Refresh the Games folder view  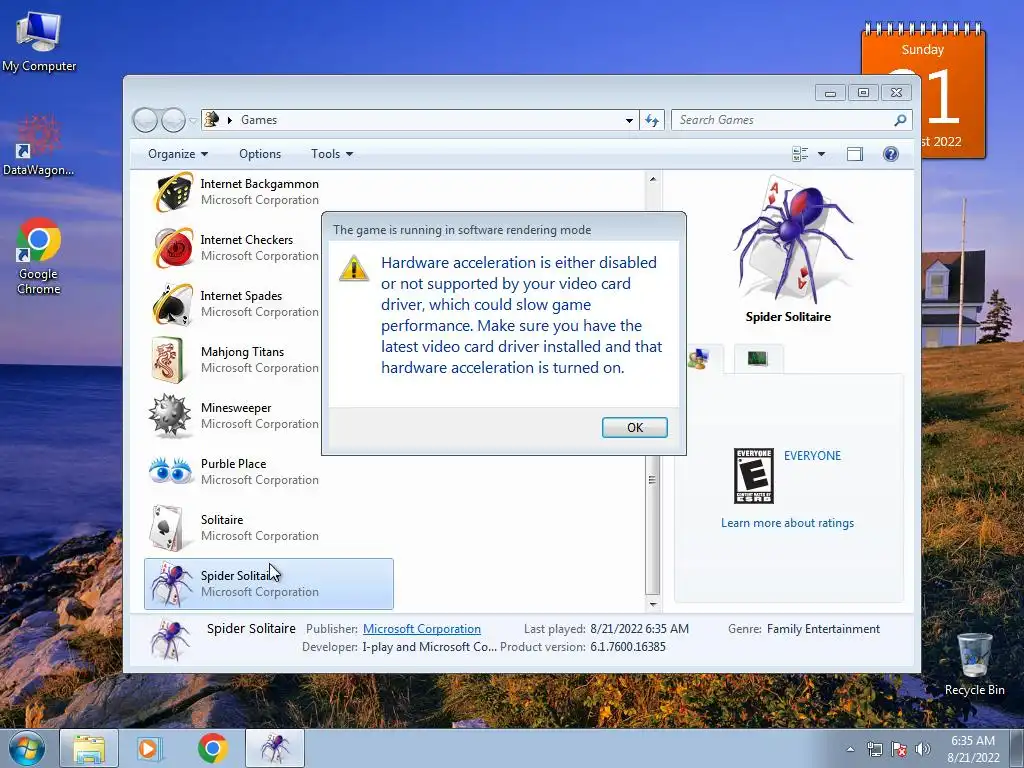tap(652, 120)
